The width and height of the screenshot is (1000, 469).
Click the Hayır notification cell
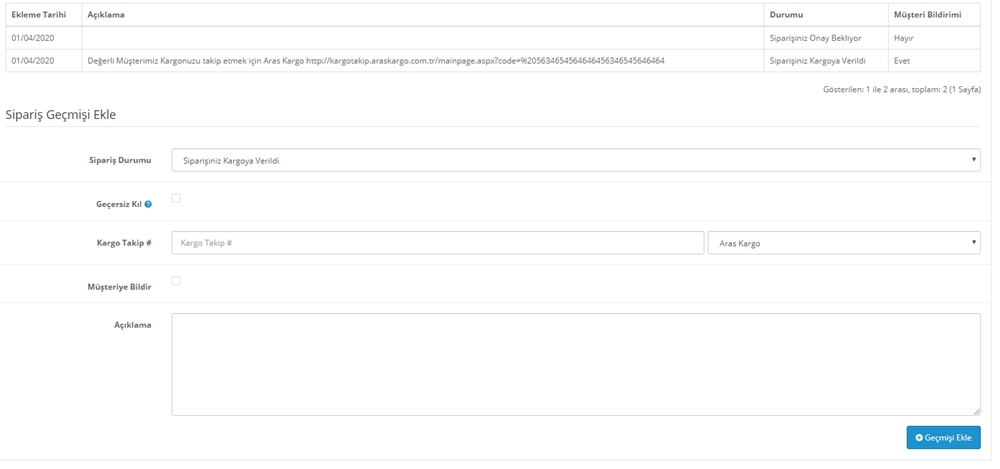(934, 38)
